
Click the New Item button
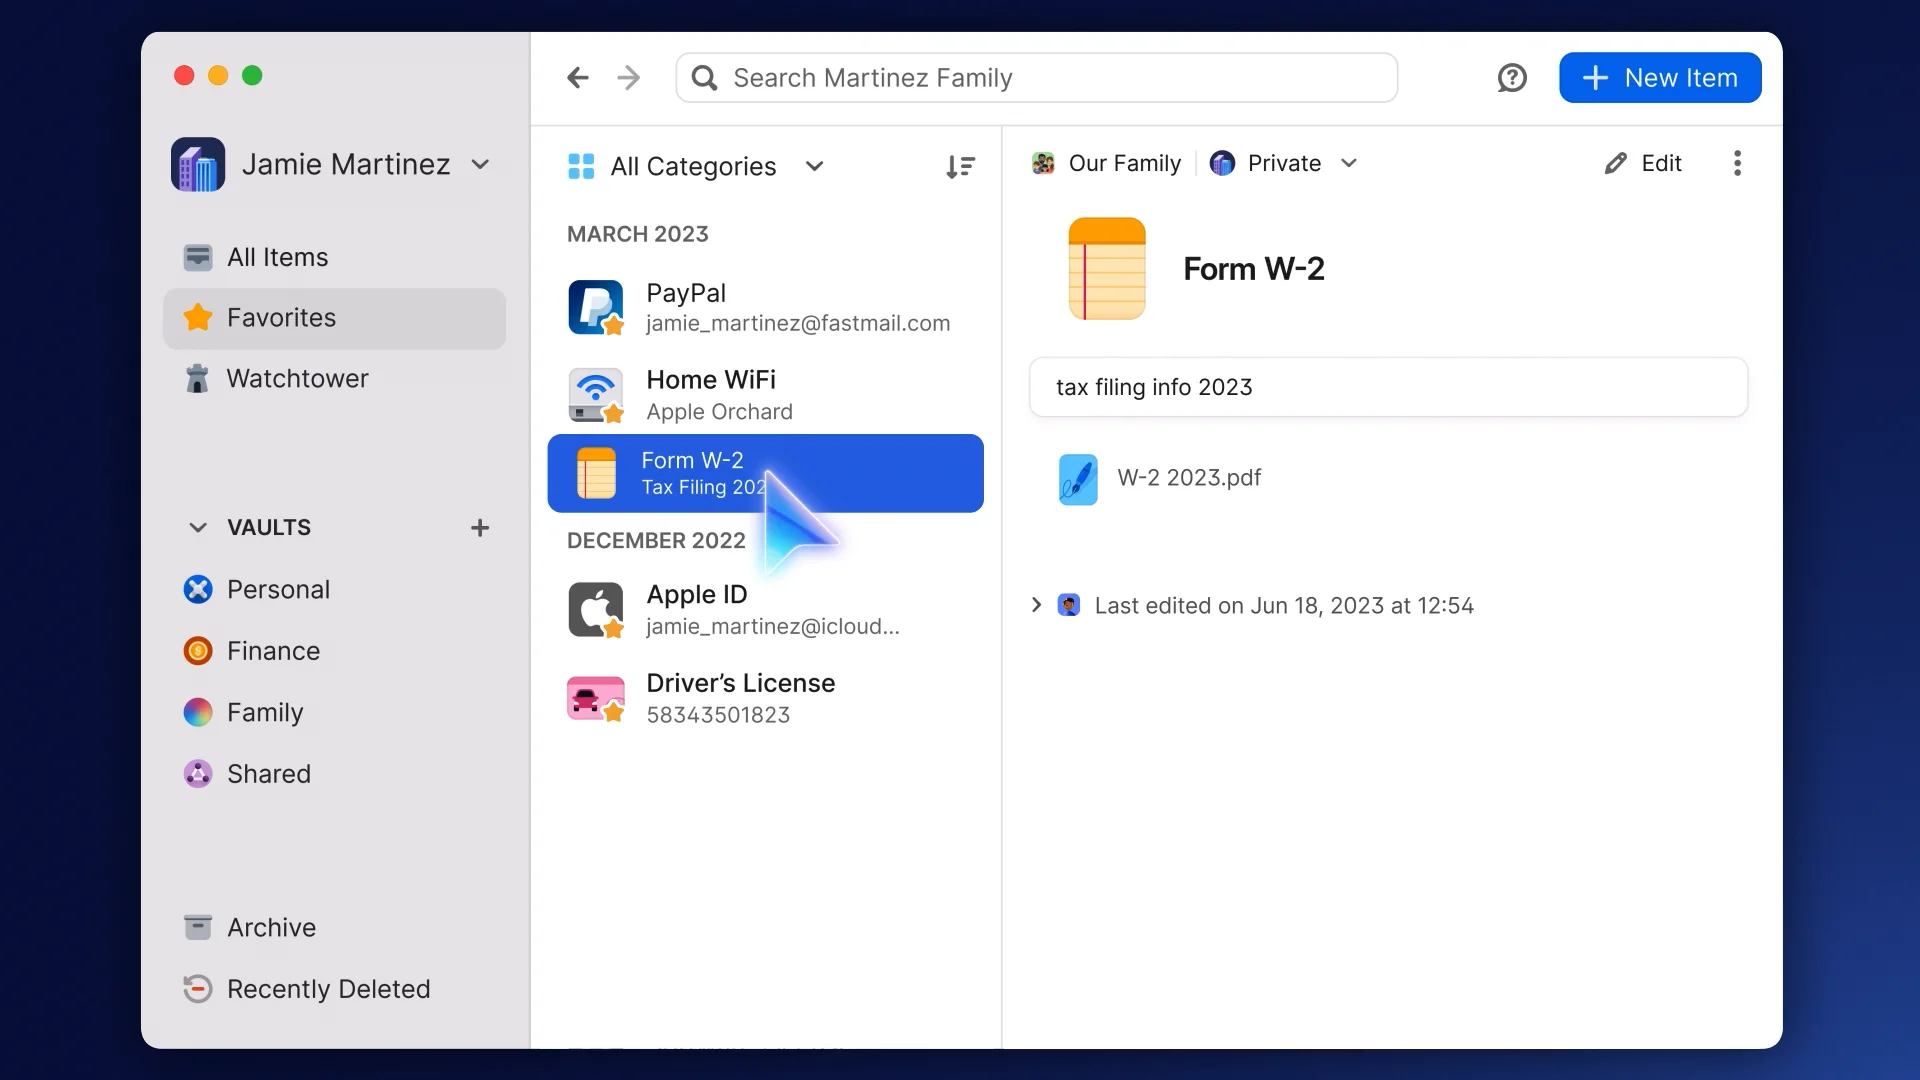[x=1659, y=78]
